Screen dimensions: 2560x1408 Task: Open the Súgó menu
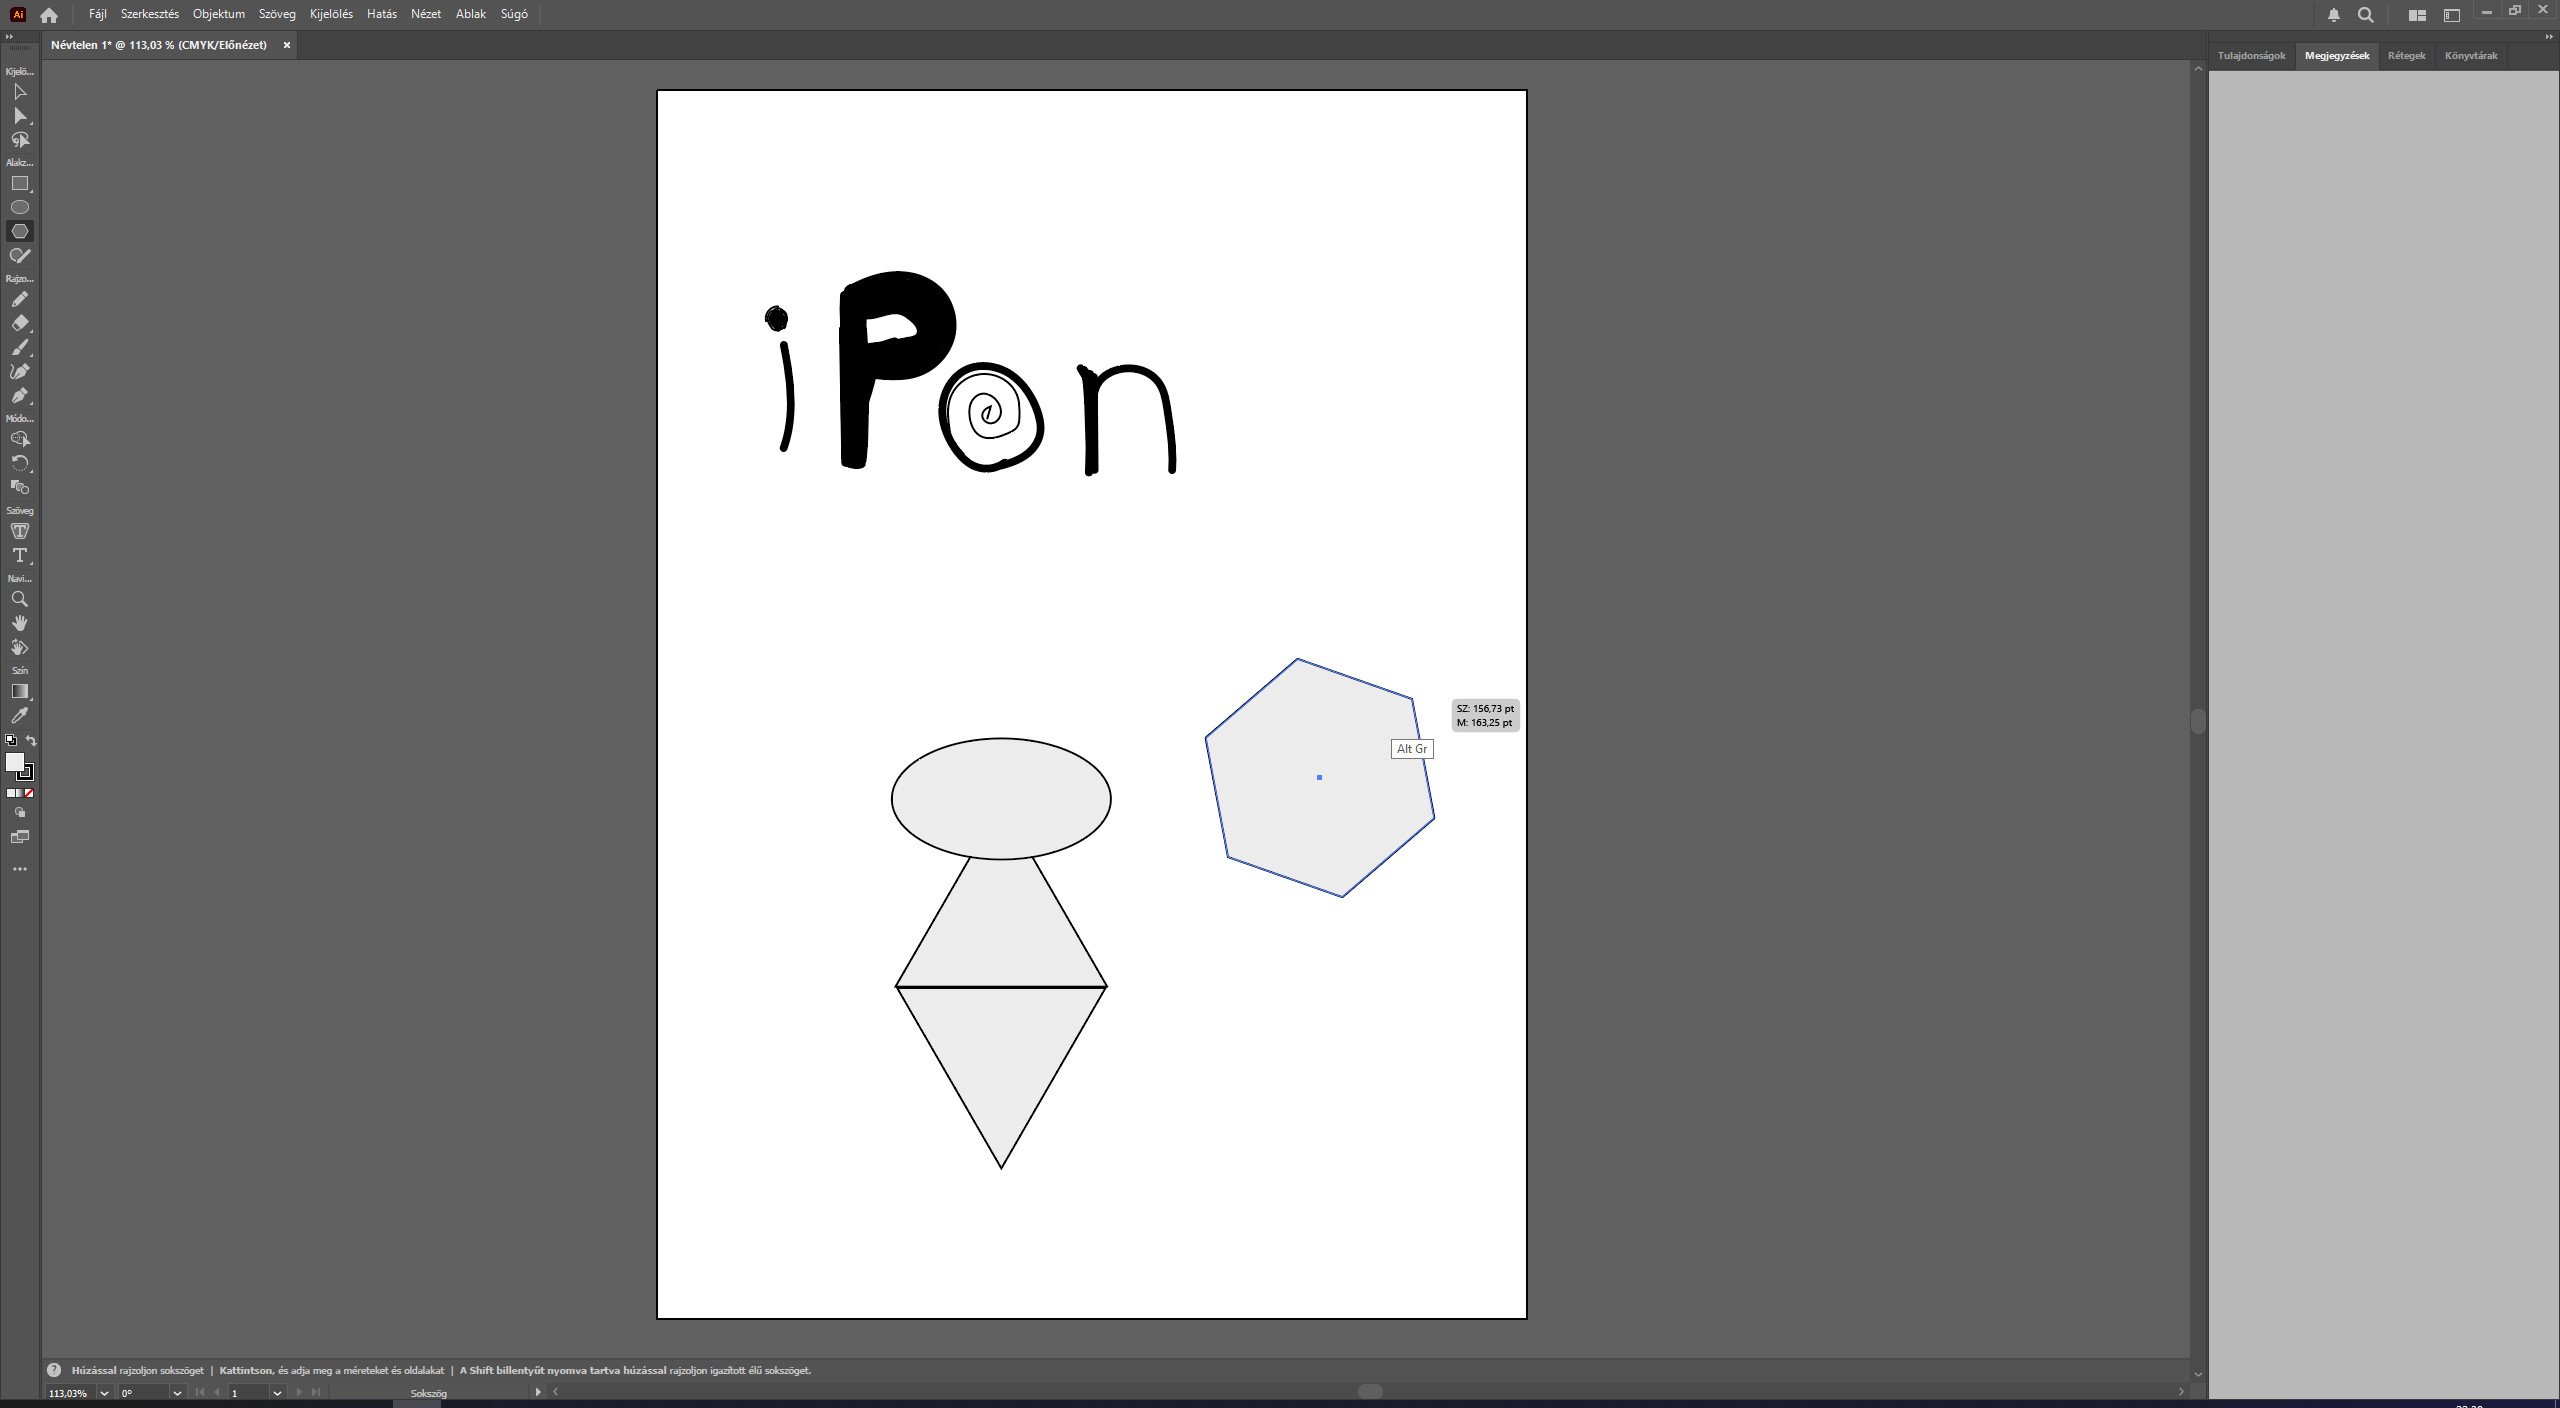click(514, 14)
